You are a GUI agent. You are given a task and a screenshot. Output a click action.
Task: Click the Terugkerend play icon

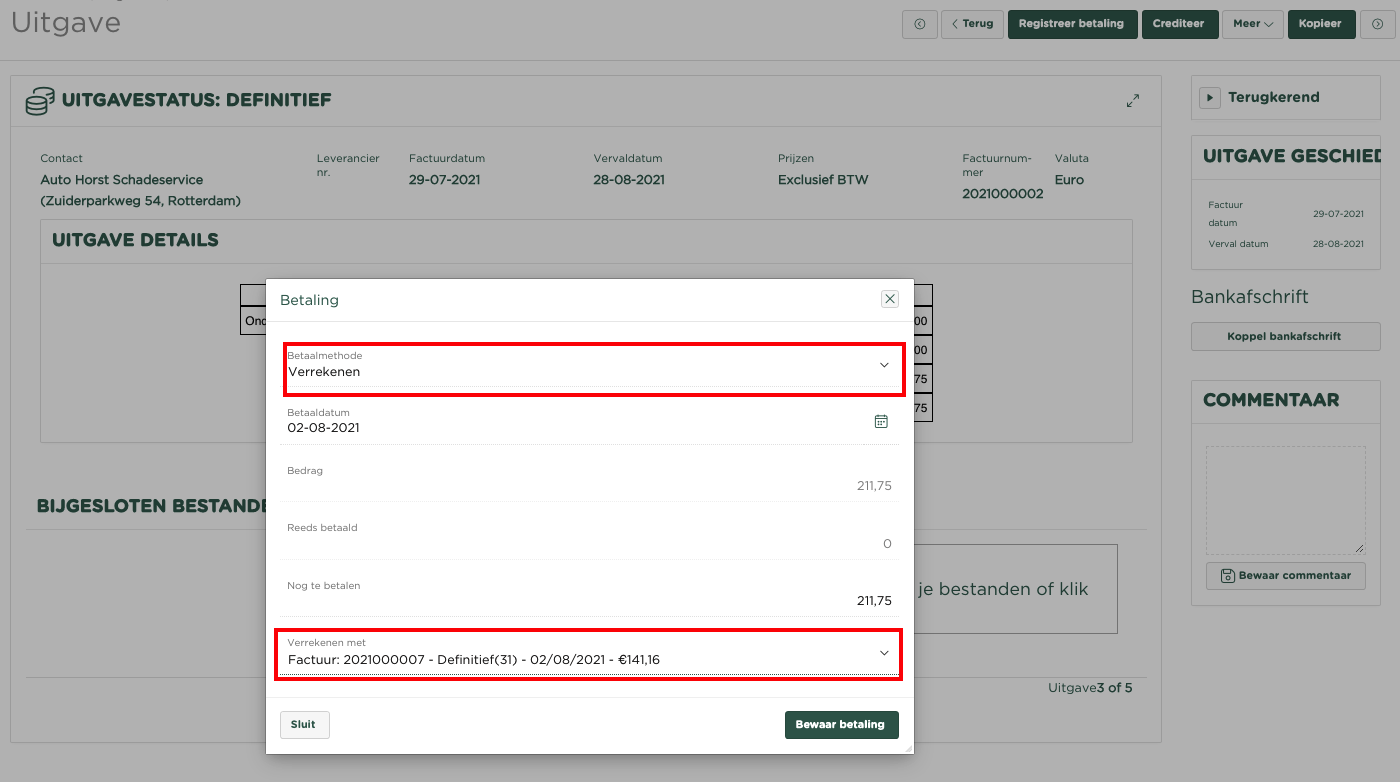point(1210,98)
